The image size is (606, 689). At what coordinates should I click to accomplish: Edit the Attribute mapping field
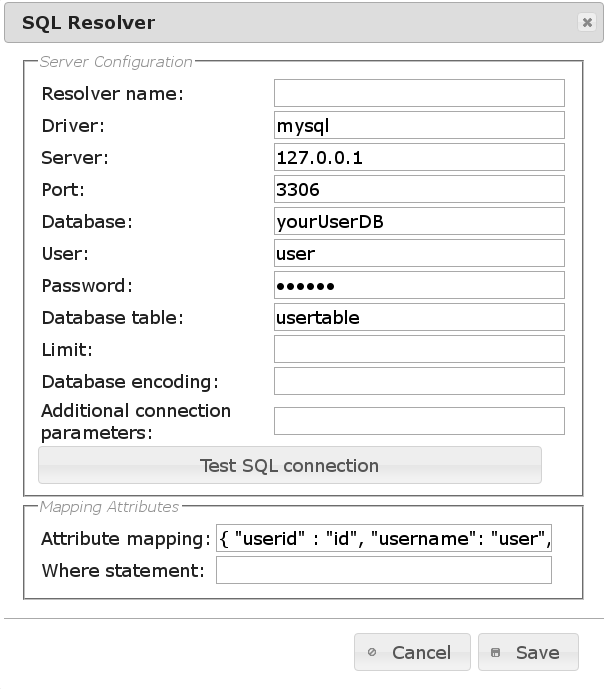pos(384,539)
